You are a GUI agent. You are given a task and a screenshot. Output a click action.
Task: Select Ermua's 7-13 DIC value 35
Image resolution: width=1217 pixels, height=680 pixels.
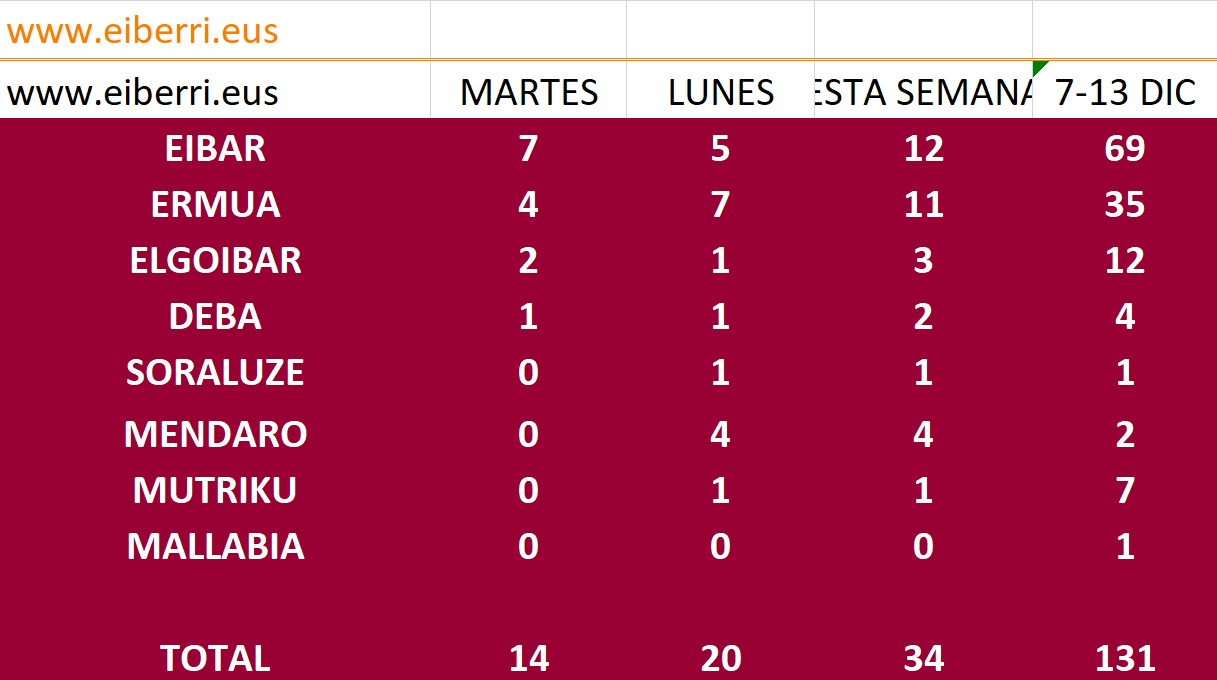(1125, 205)
